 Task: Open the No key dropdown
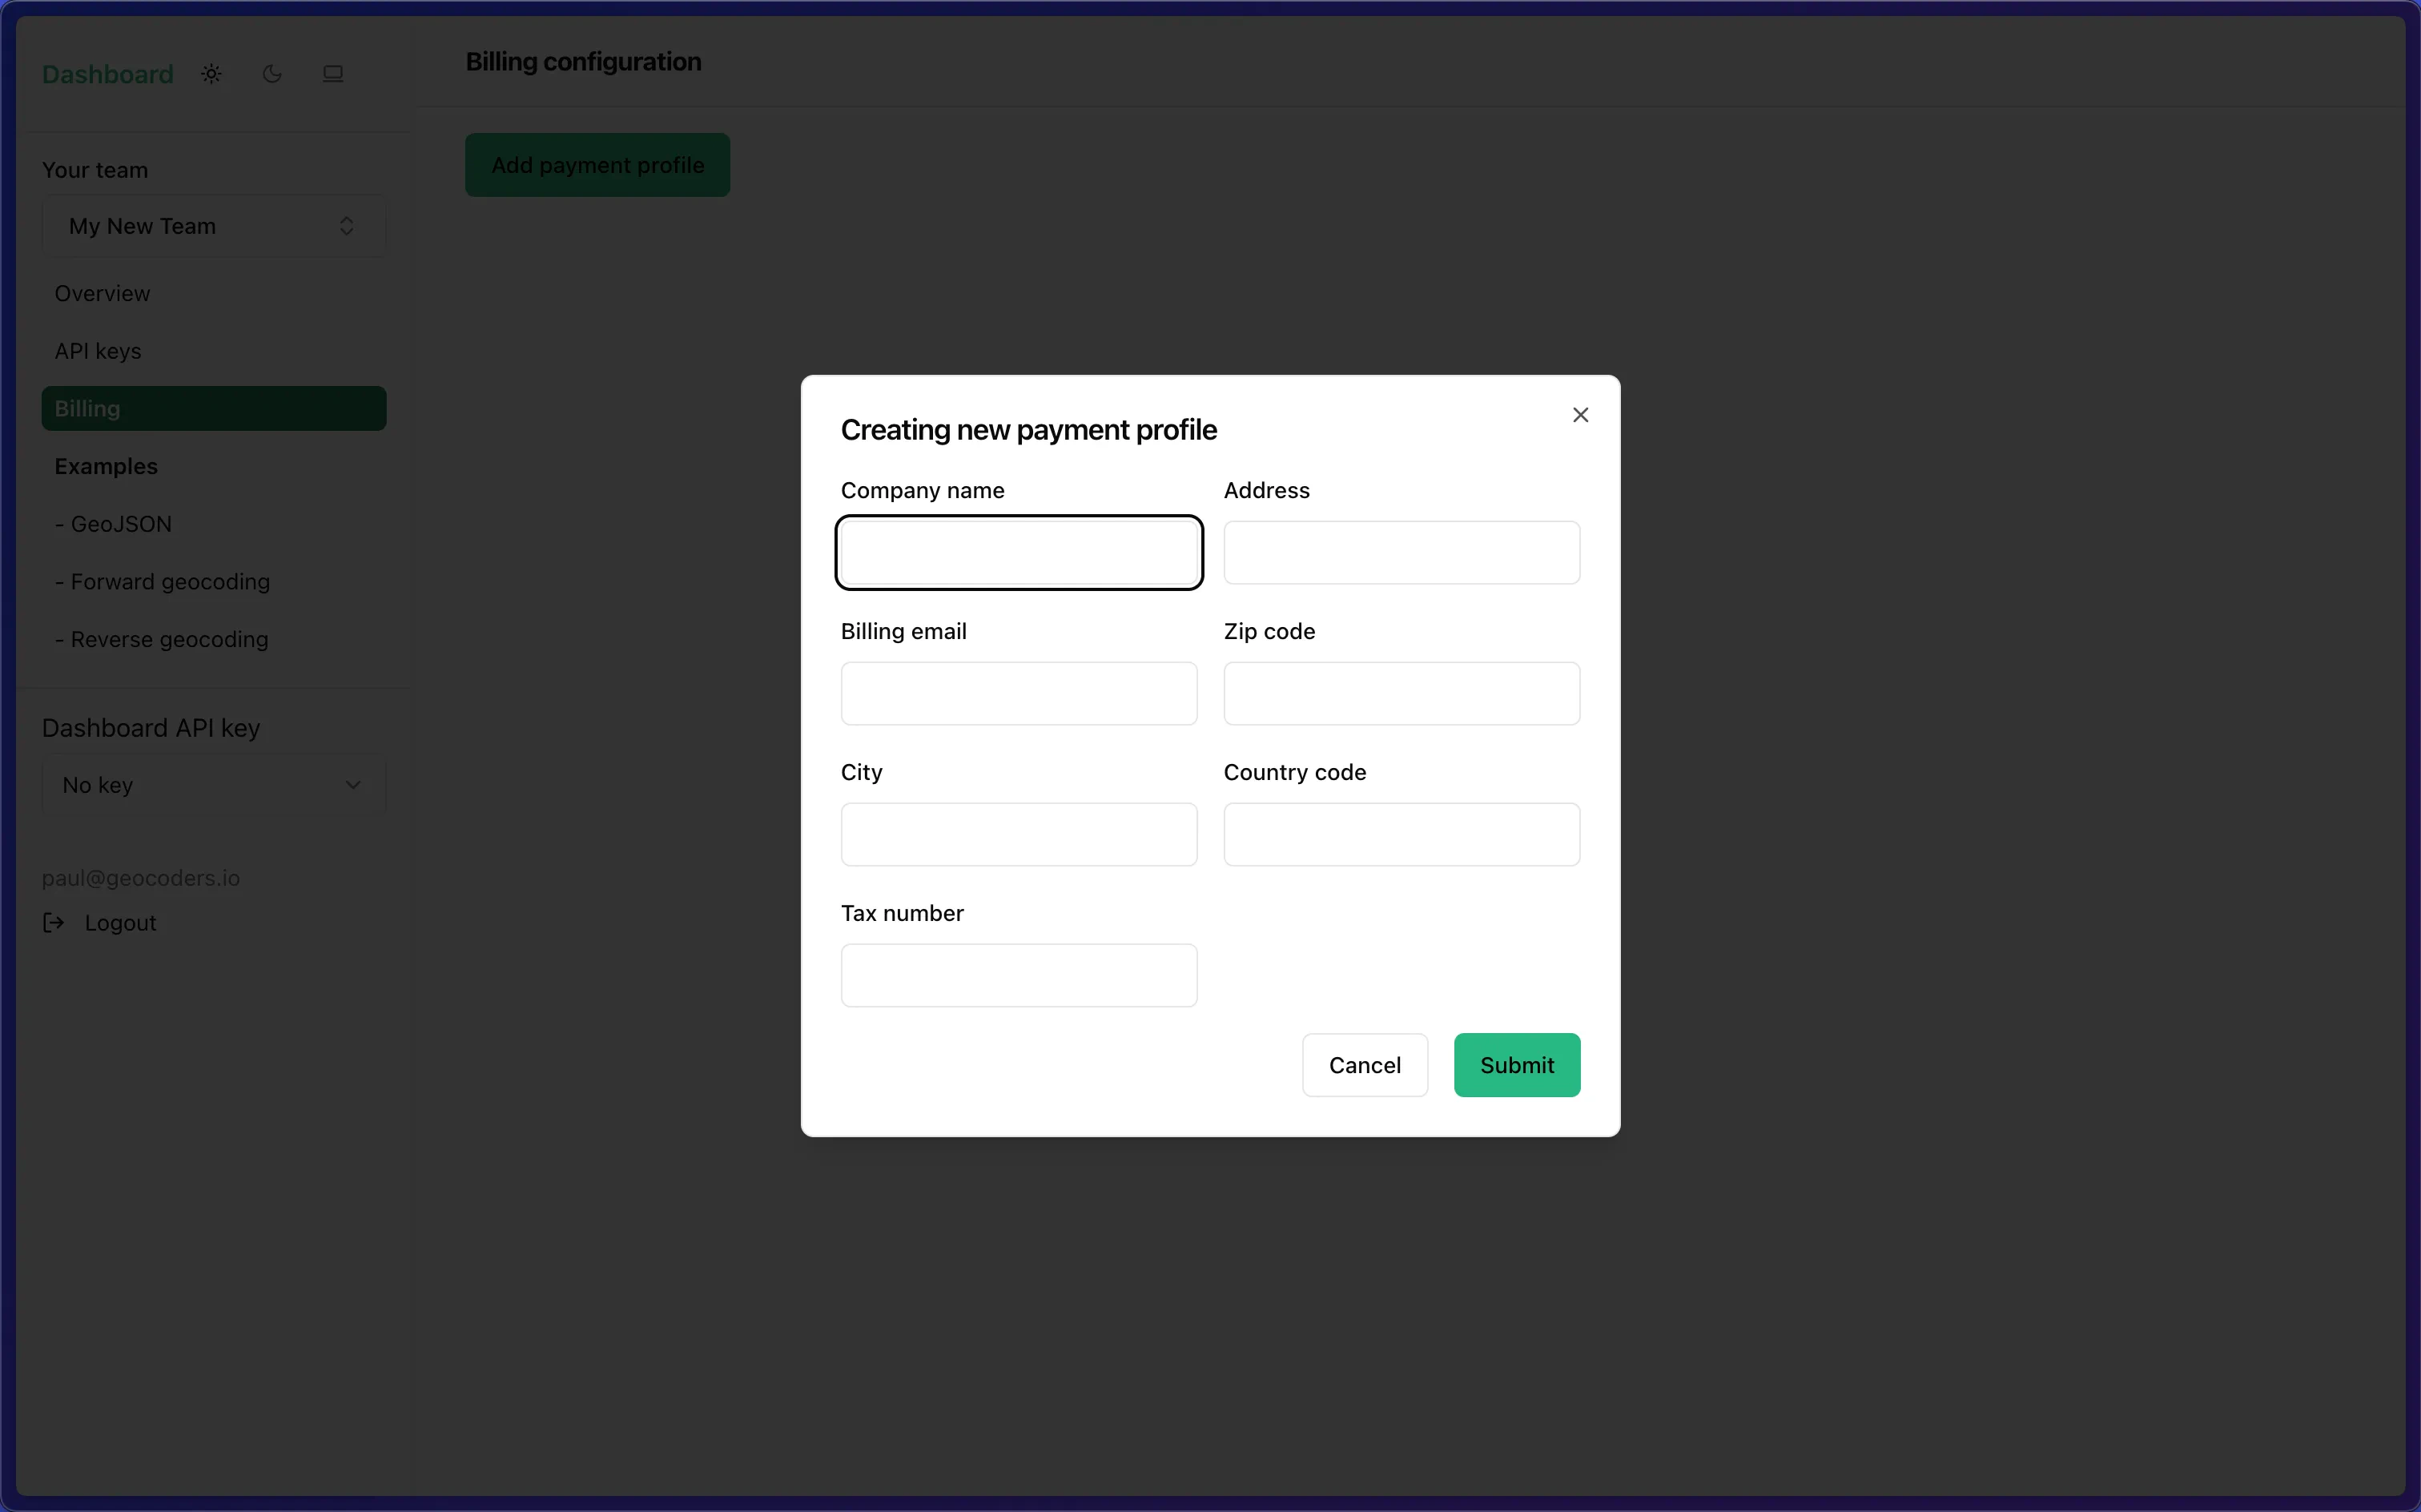(213, 785)
